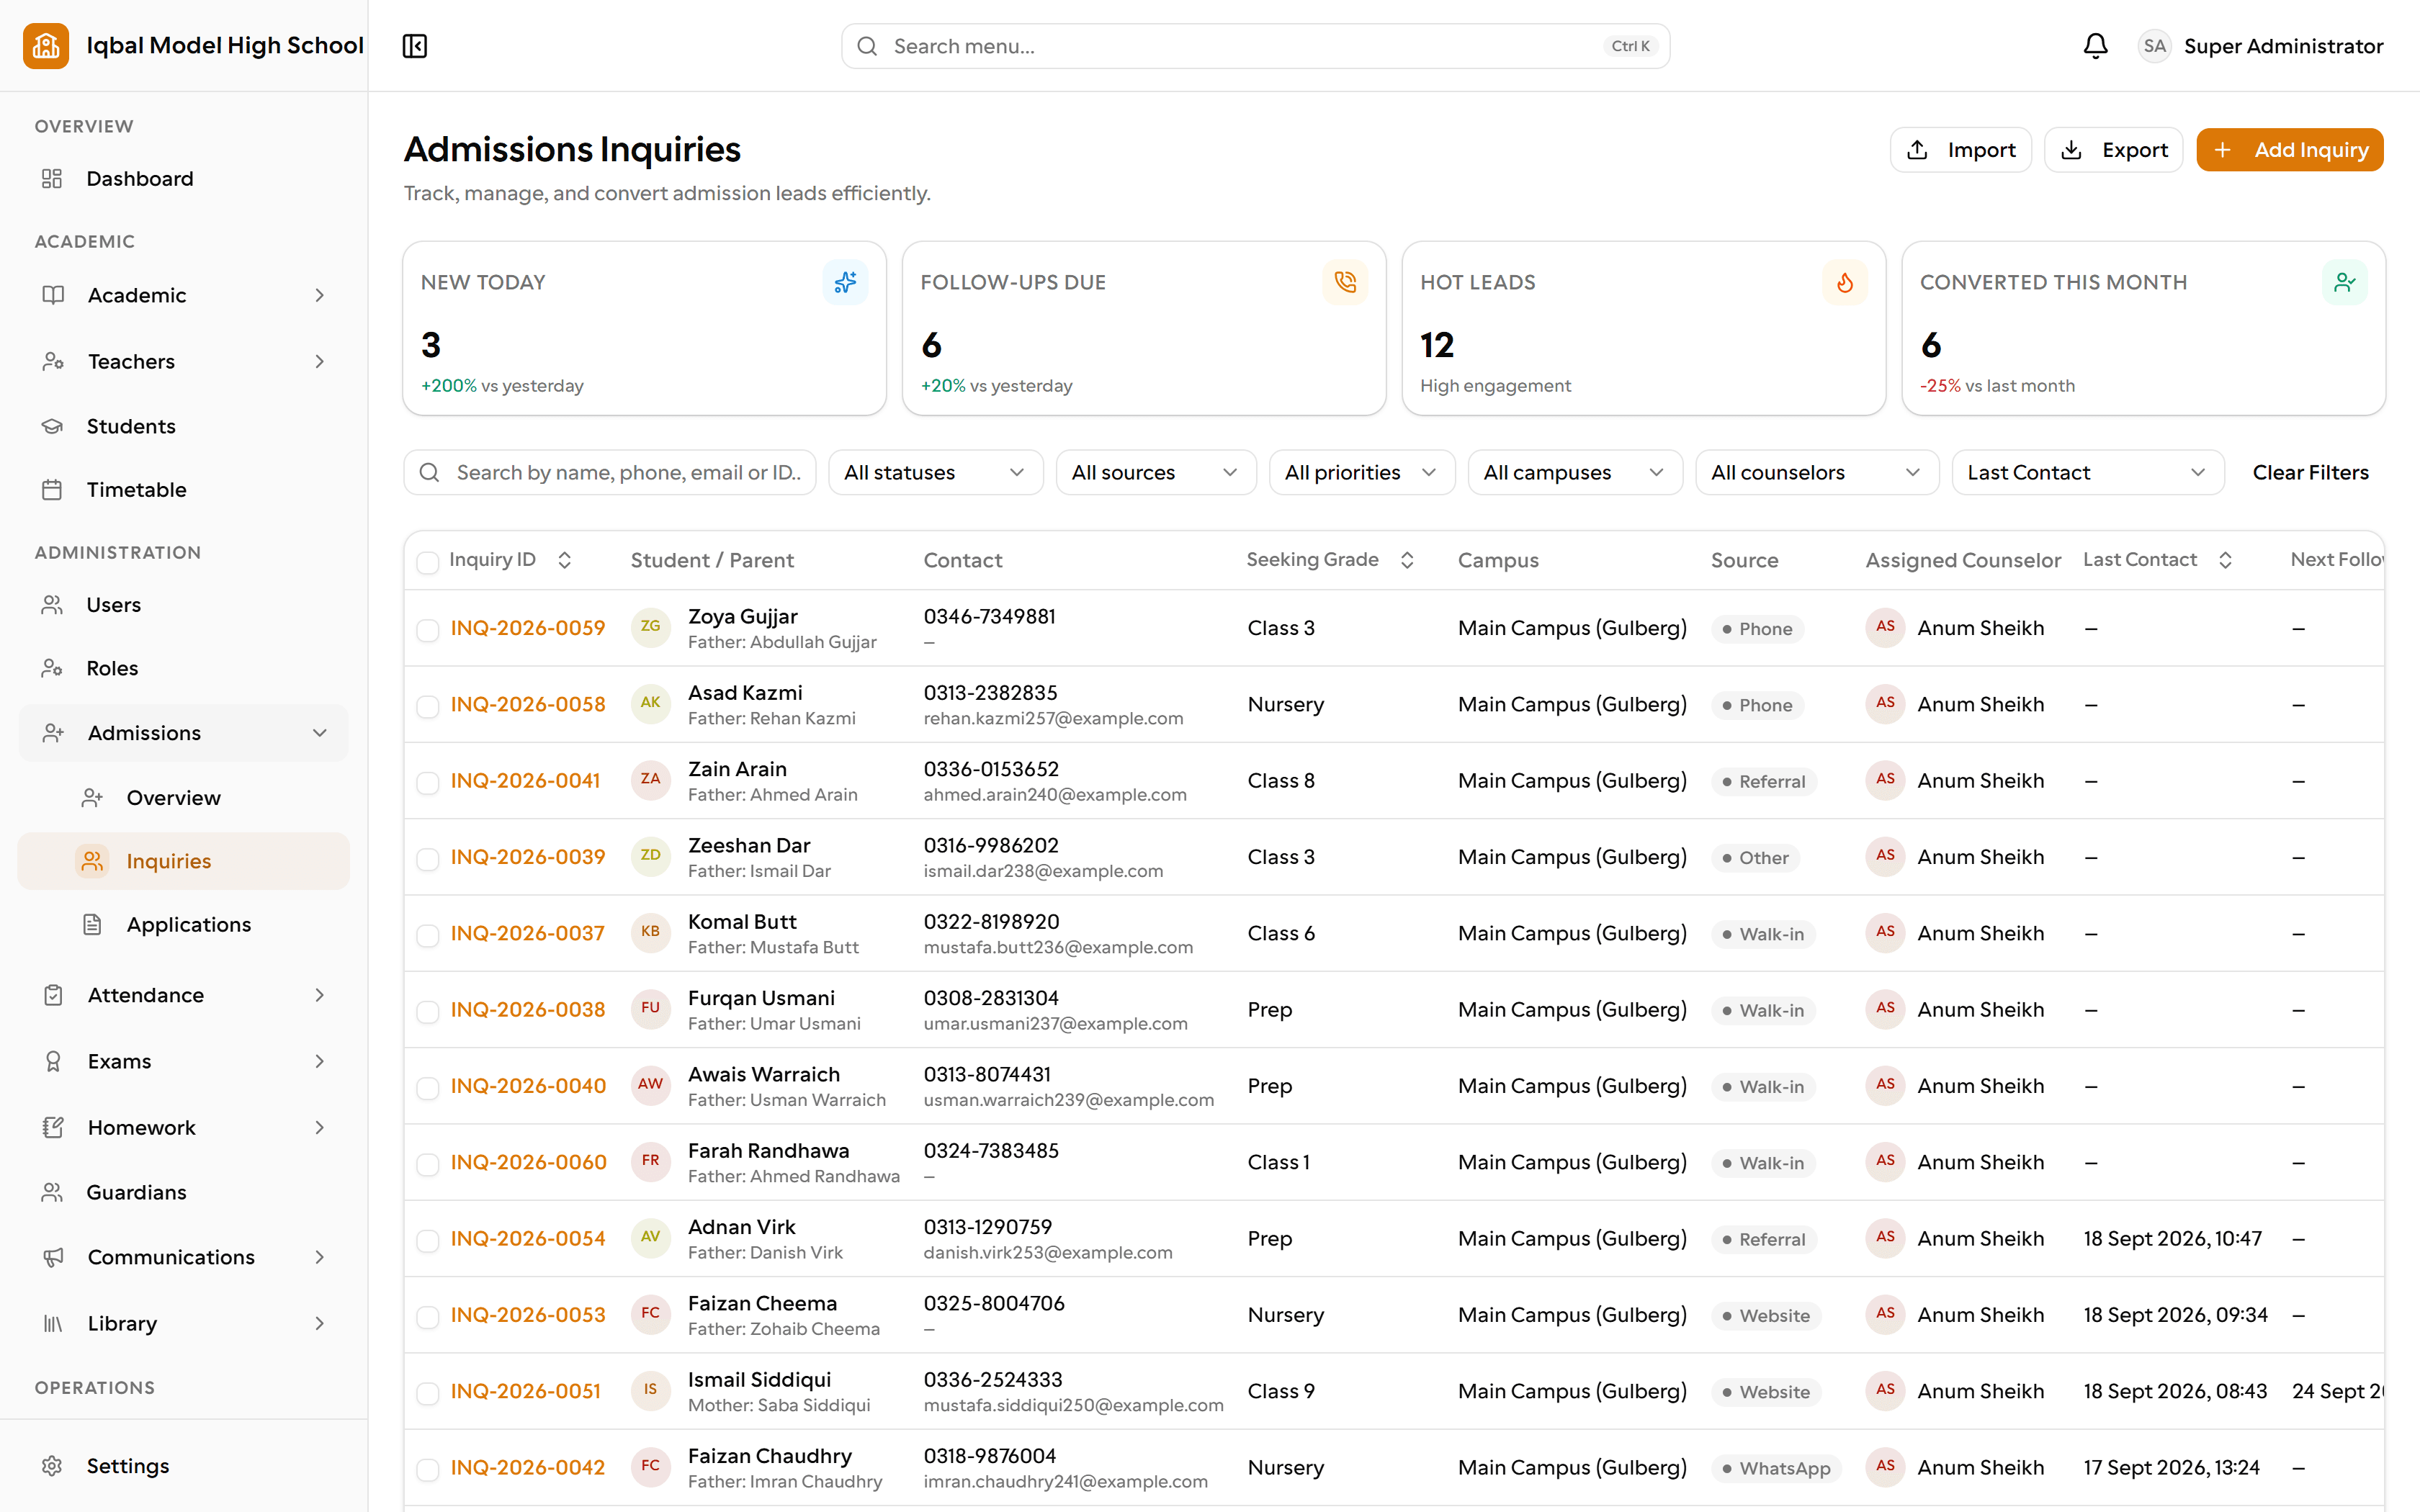
Task: Click the Search menu input field
Action: pos(1255,46)
